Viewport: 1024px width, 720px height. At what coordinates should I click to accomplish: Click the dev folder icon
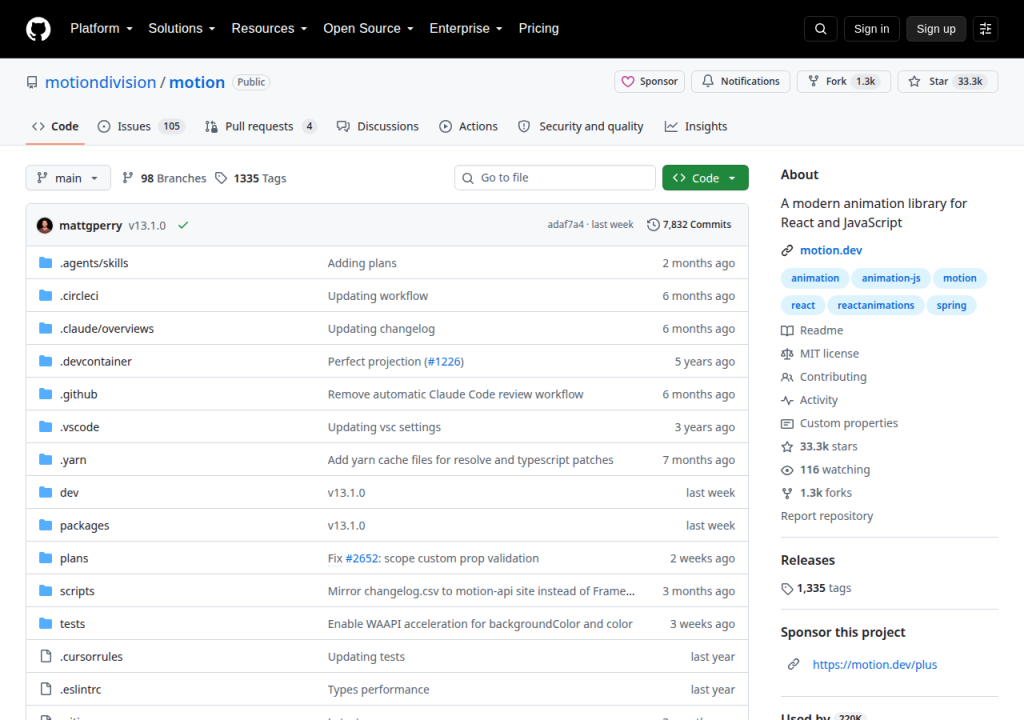click(45, 492)
